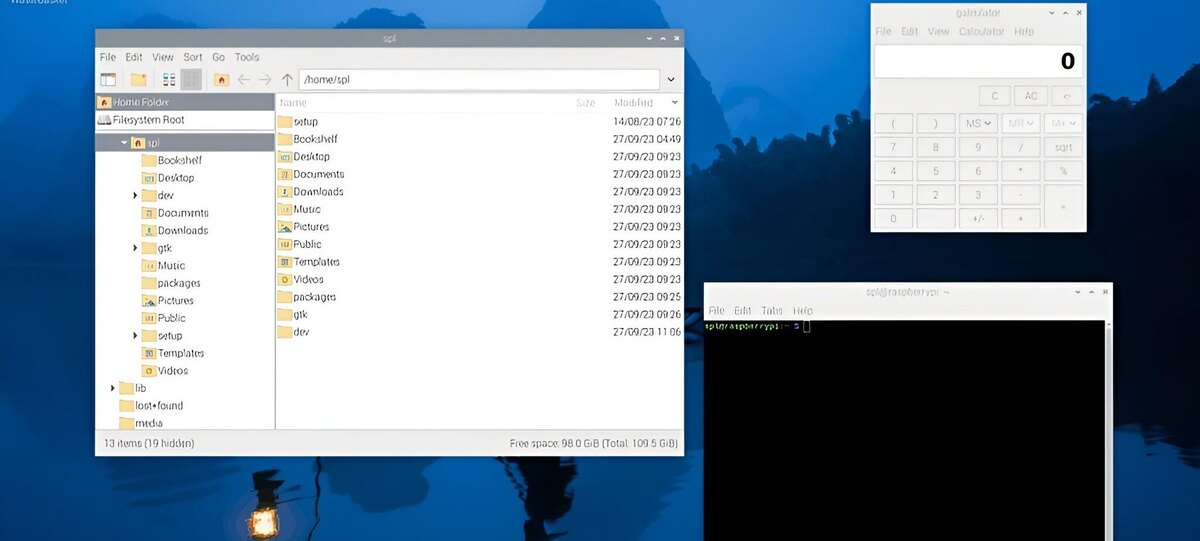Collapse the spl node in the directory tree
The width and height of the screenshot is (1200, 541).
tap(123, 143)
